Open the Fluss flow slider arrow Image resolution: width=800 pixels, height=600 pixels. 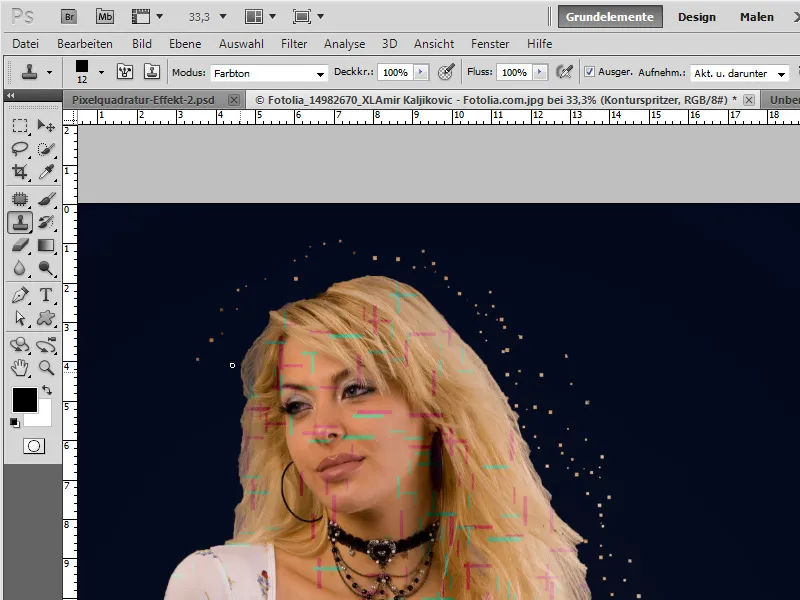tap(540, 72)
